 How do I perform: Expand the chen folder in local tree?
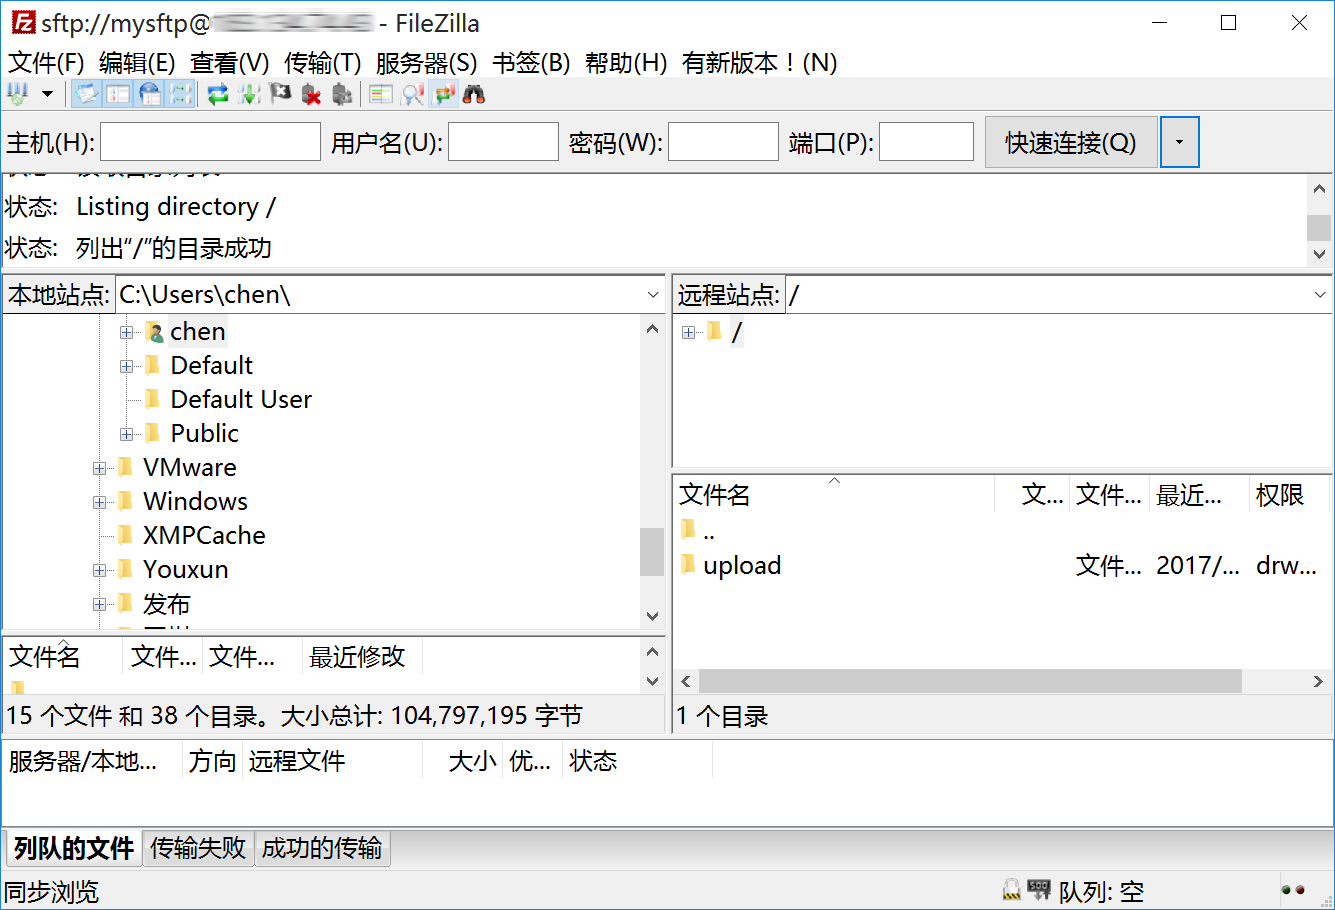126,332
